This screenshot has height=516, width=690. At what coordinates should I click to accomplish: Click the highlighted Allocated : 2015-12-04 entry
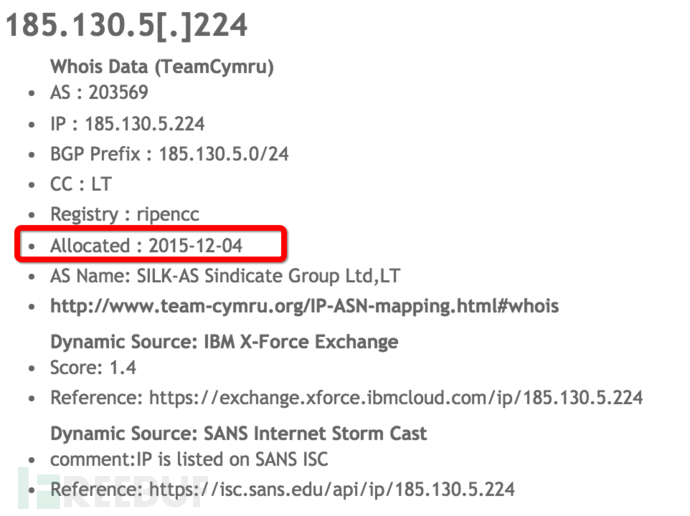pyautogui.click(x=146, y=245)
